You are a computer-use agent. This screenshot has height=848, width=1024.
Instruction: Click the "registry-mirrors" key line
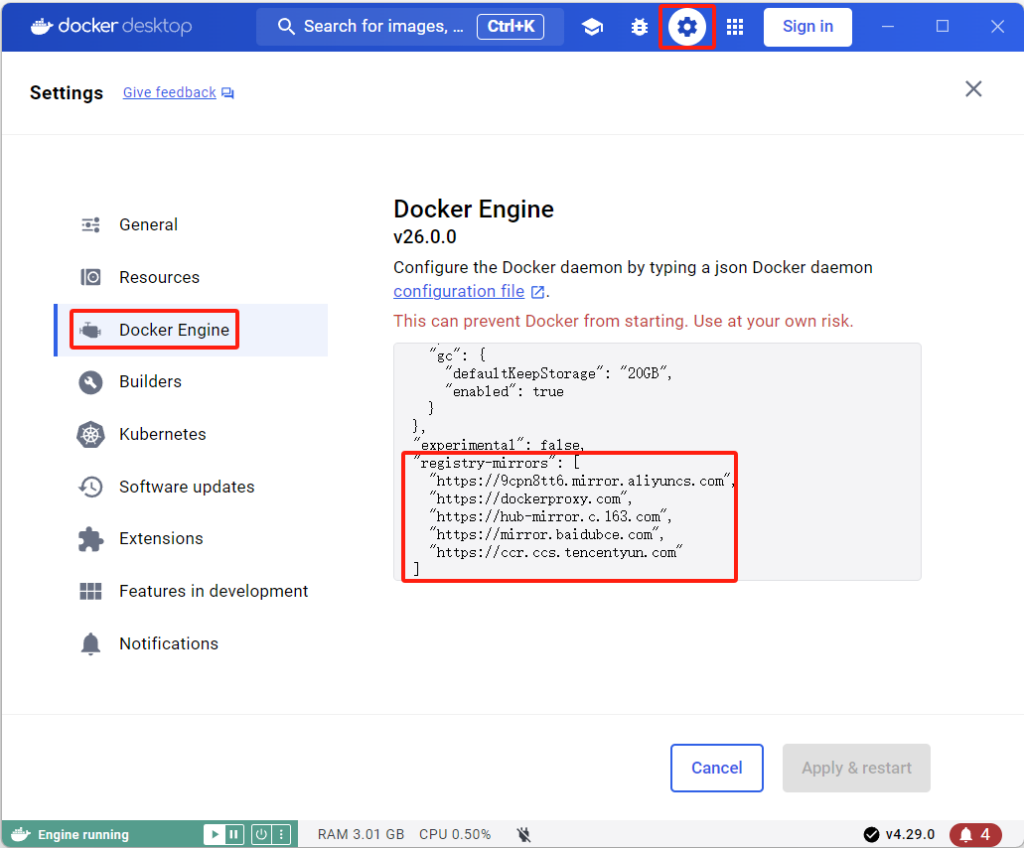click(496, 463)
